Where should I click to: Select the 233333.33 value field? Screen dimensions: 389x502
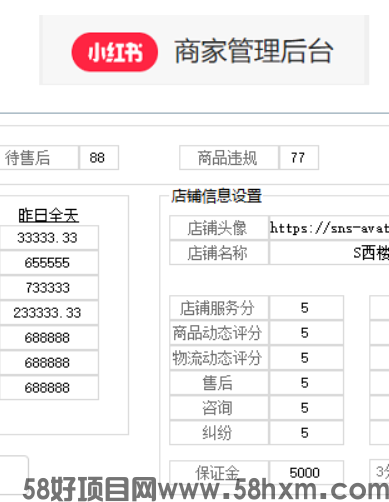coord(49,313)
